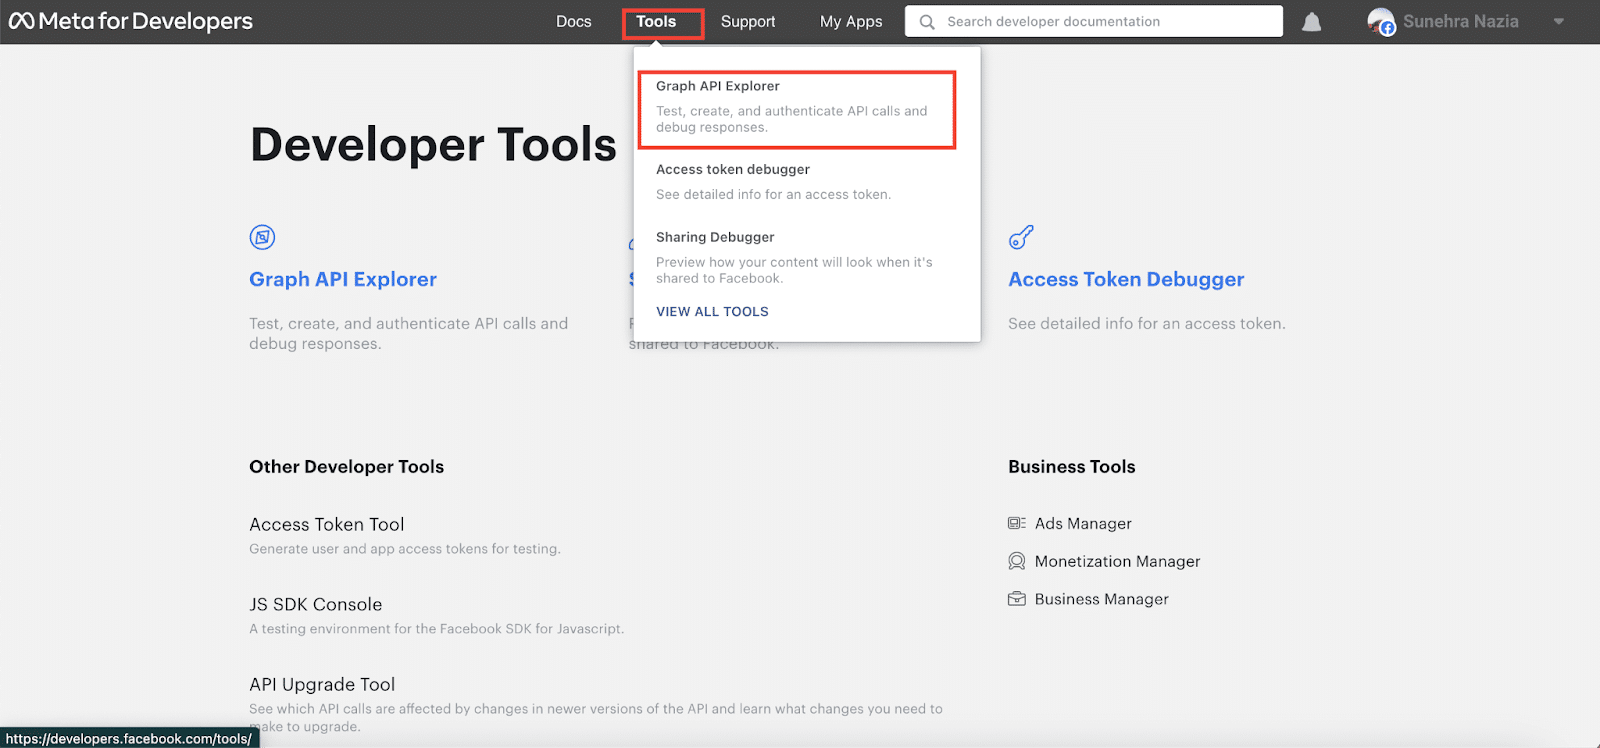
Task: Click the Sunehra Nazia profile avatar
Action: pyautogui.click(x=1381, y=22)
